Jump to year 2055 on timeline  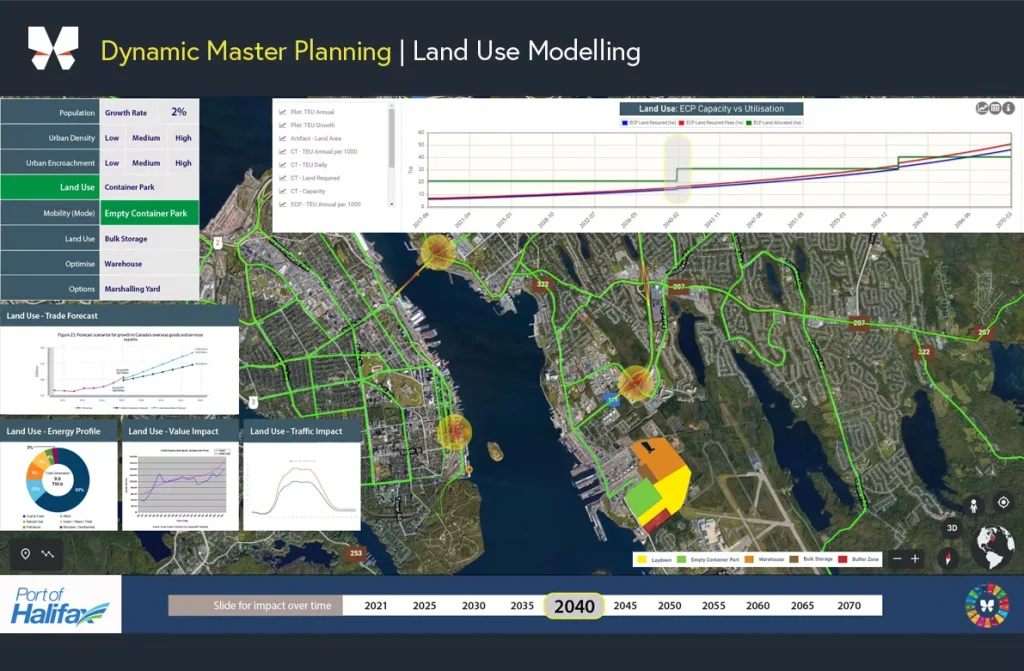[713, 606]
